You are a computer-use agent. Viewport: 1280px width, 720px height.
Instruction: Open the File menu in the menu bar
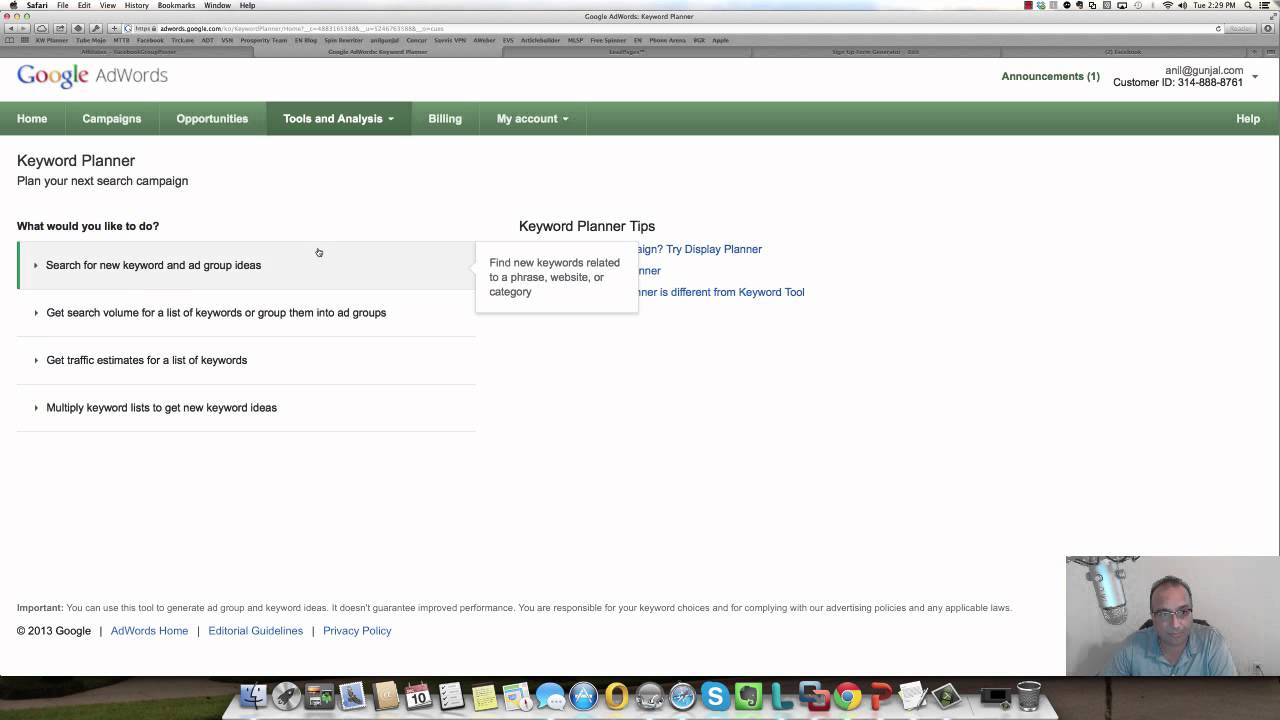[x=62, y=5]
